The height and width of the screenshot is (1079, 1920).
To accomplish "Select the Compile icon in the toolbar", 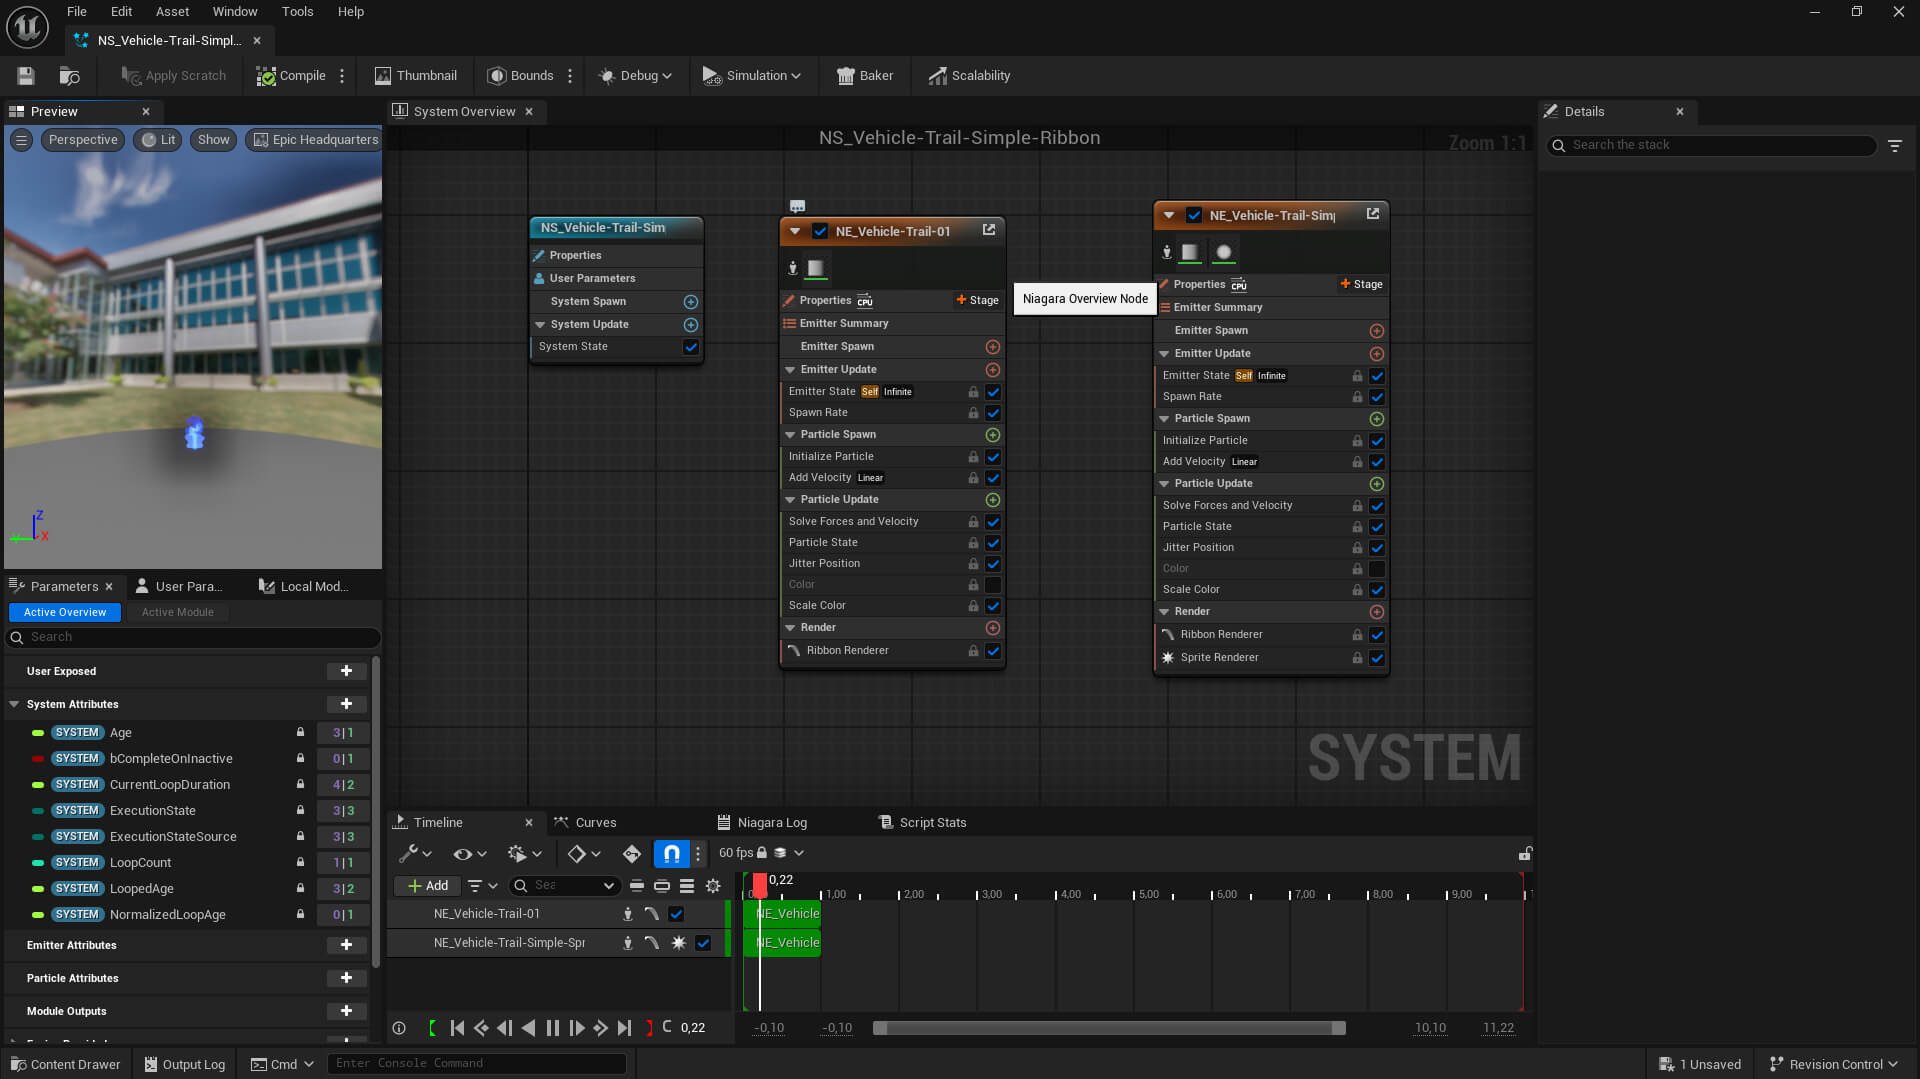I will (266, 75).
